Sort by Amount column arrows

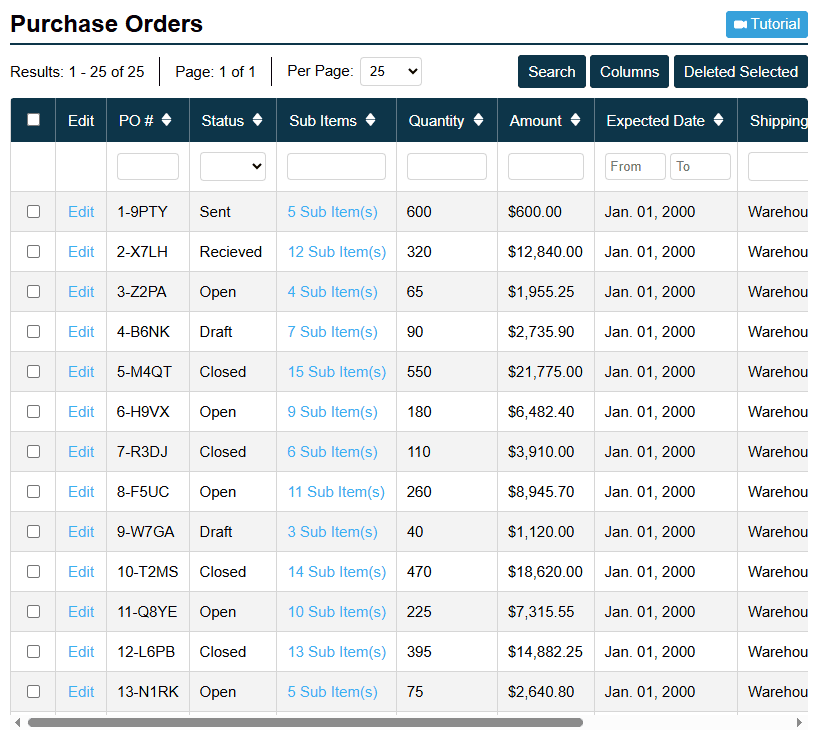pos(575,120)
